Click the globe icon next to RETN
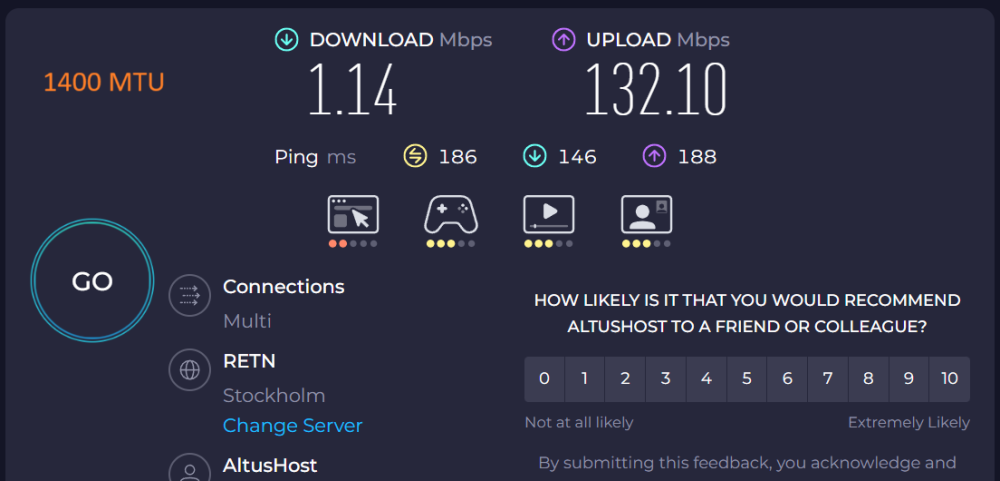Viewport: 1000px width, 481px height. 189,370
